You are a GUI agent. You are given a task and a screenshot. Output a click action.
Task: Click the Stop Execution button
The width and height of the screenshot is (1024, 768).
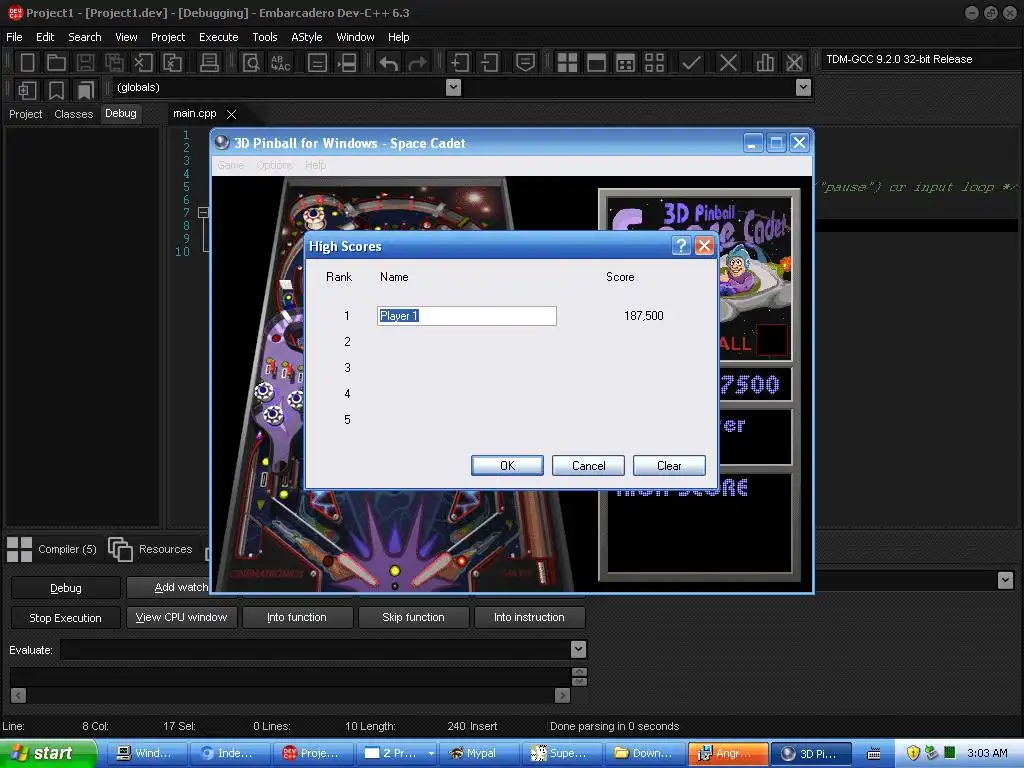pyautogui.click(x=65, y=618)
